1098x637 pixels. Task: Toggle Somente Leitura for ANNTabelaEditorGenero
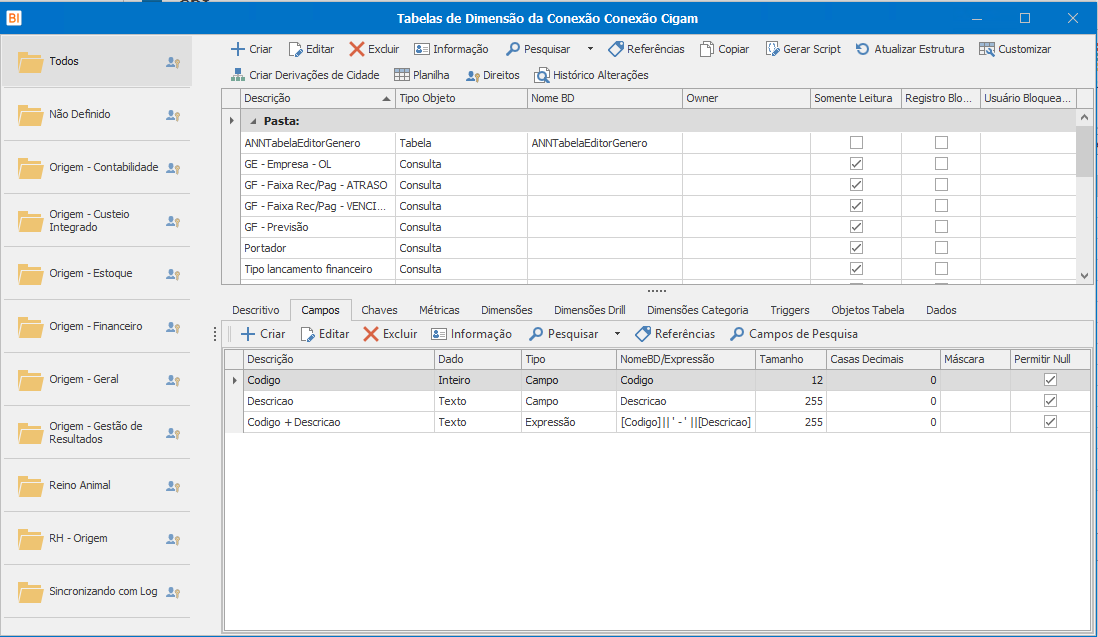click(x=856, y=143)
